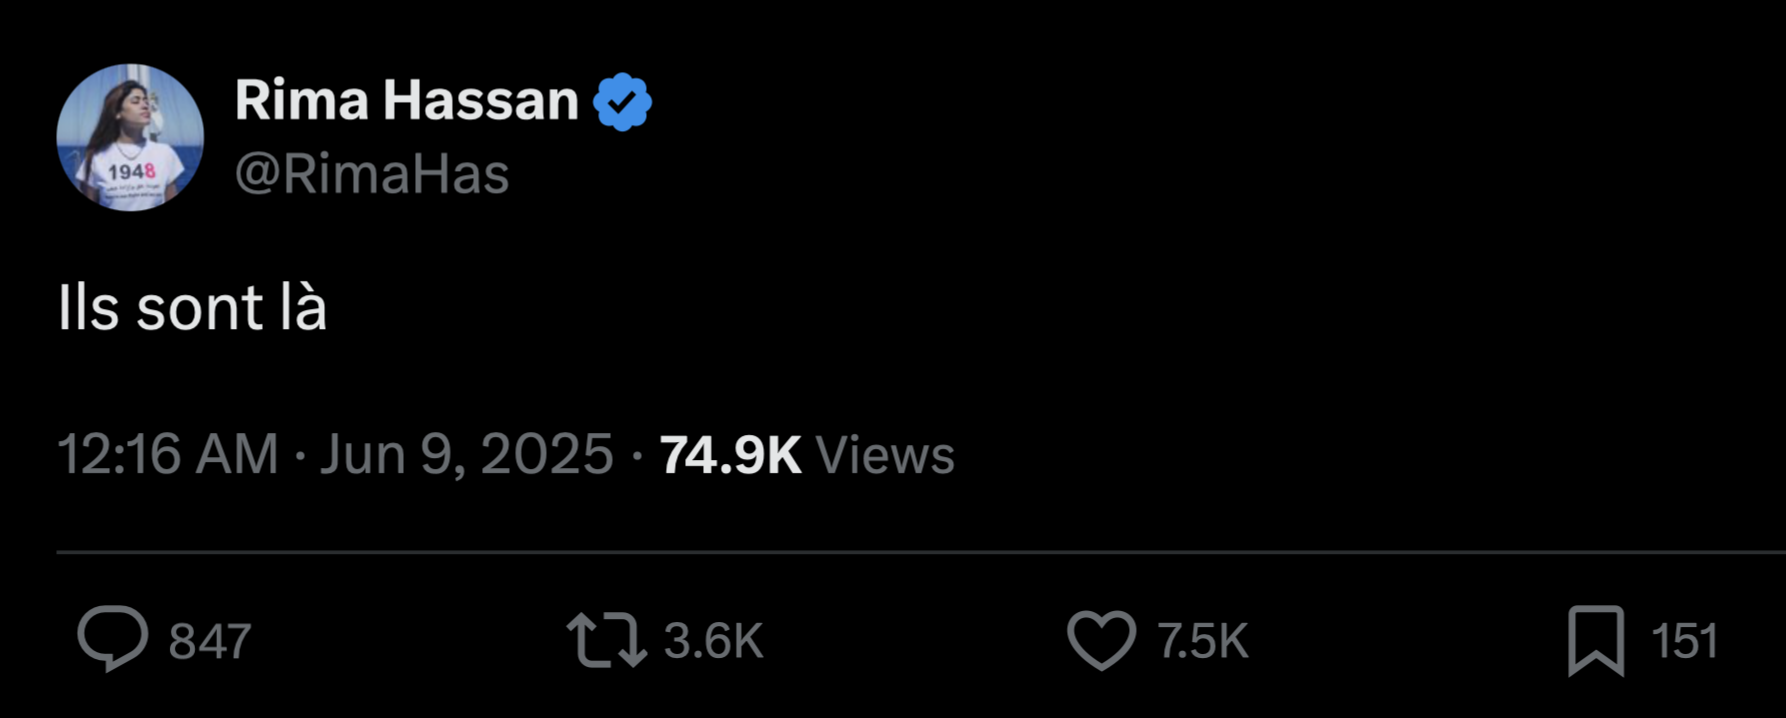
Task: Click the reply speech bubble icon
Action: tap(112, 639)
